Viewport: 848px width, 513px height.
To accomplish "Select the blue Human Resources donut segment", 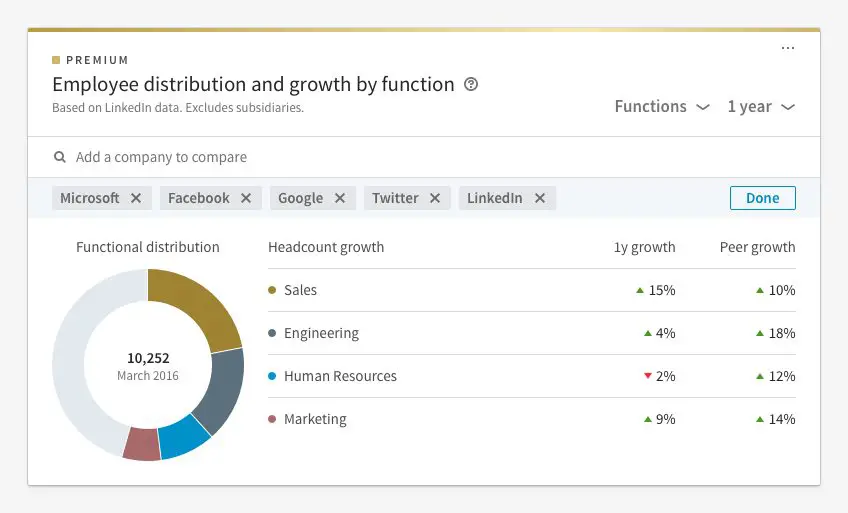I will click(184, 438).
